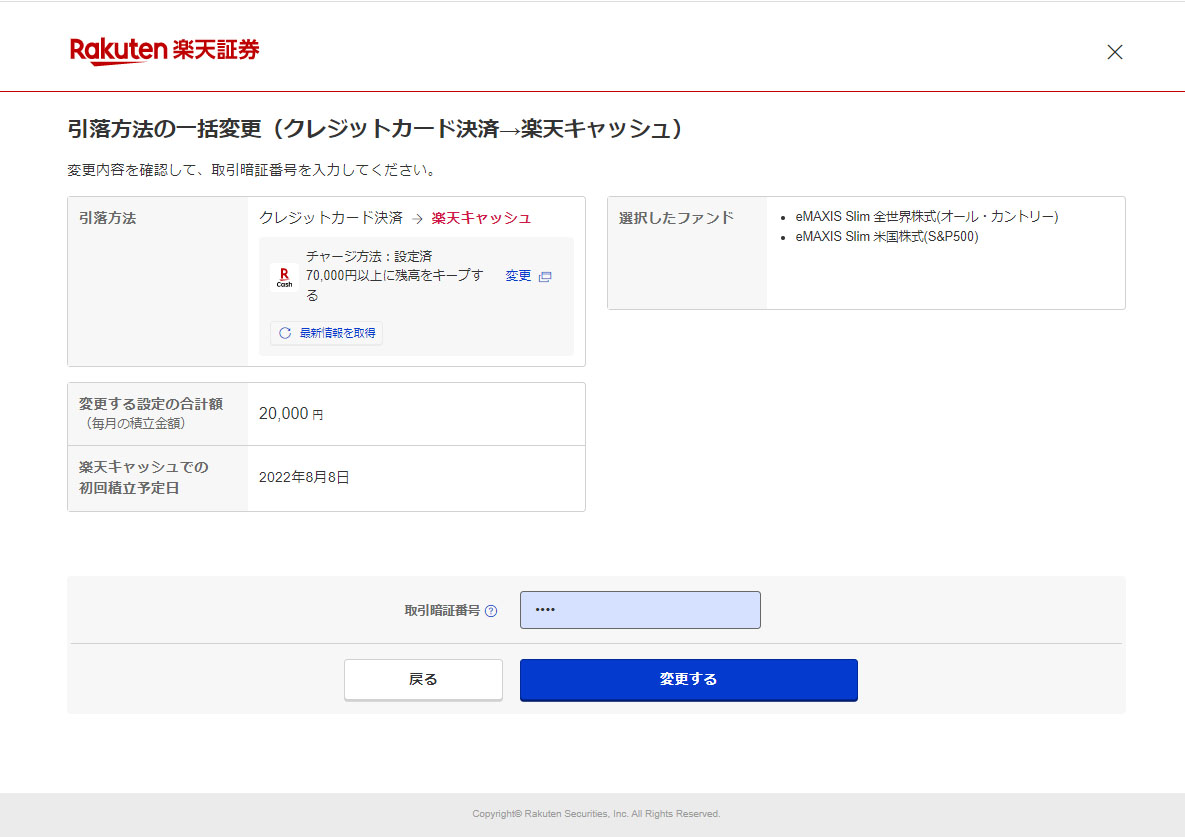Open the 変更 link for charge method
Image resolution: width=1185 pixels, height=837 pixels.
(x=518, y=276)
